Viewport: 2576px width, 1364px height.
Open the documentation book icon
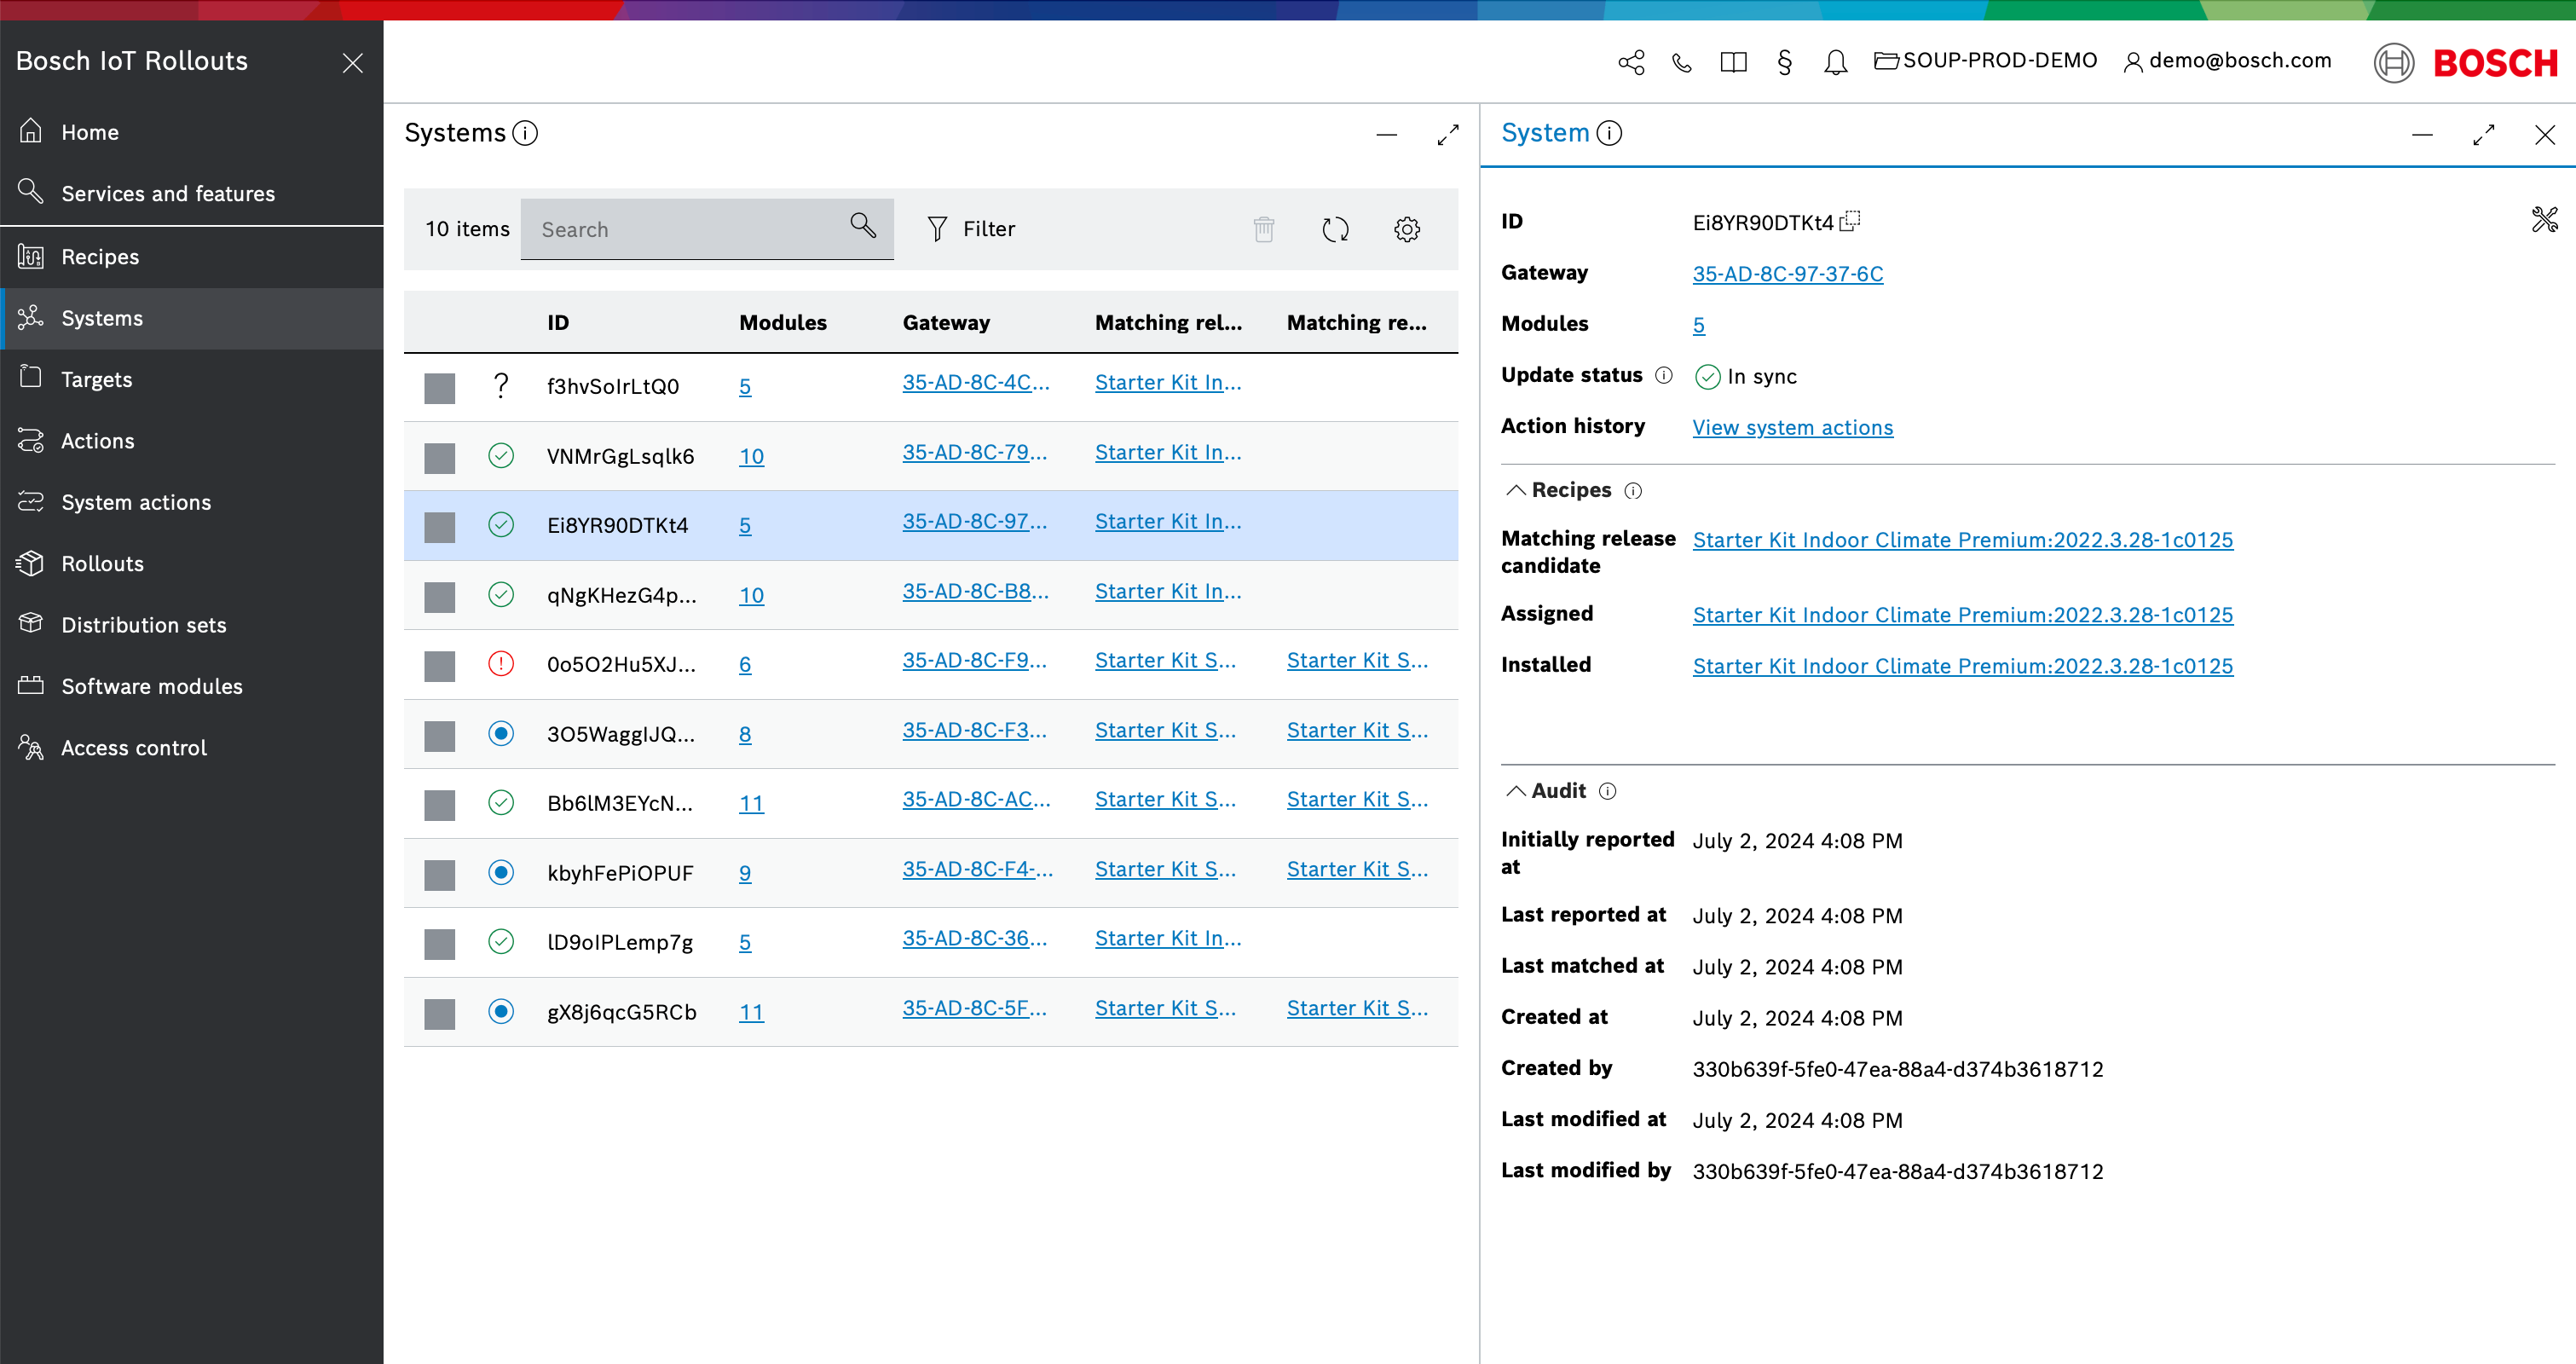click(1733, 62)
